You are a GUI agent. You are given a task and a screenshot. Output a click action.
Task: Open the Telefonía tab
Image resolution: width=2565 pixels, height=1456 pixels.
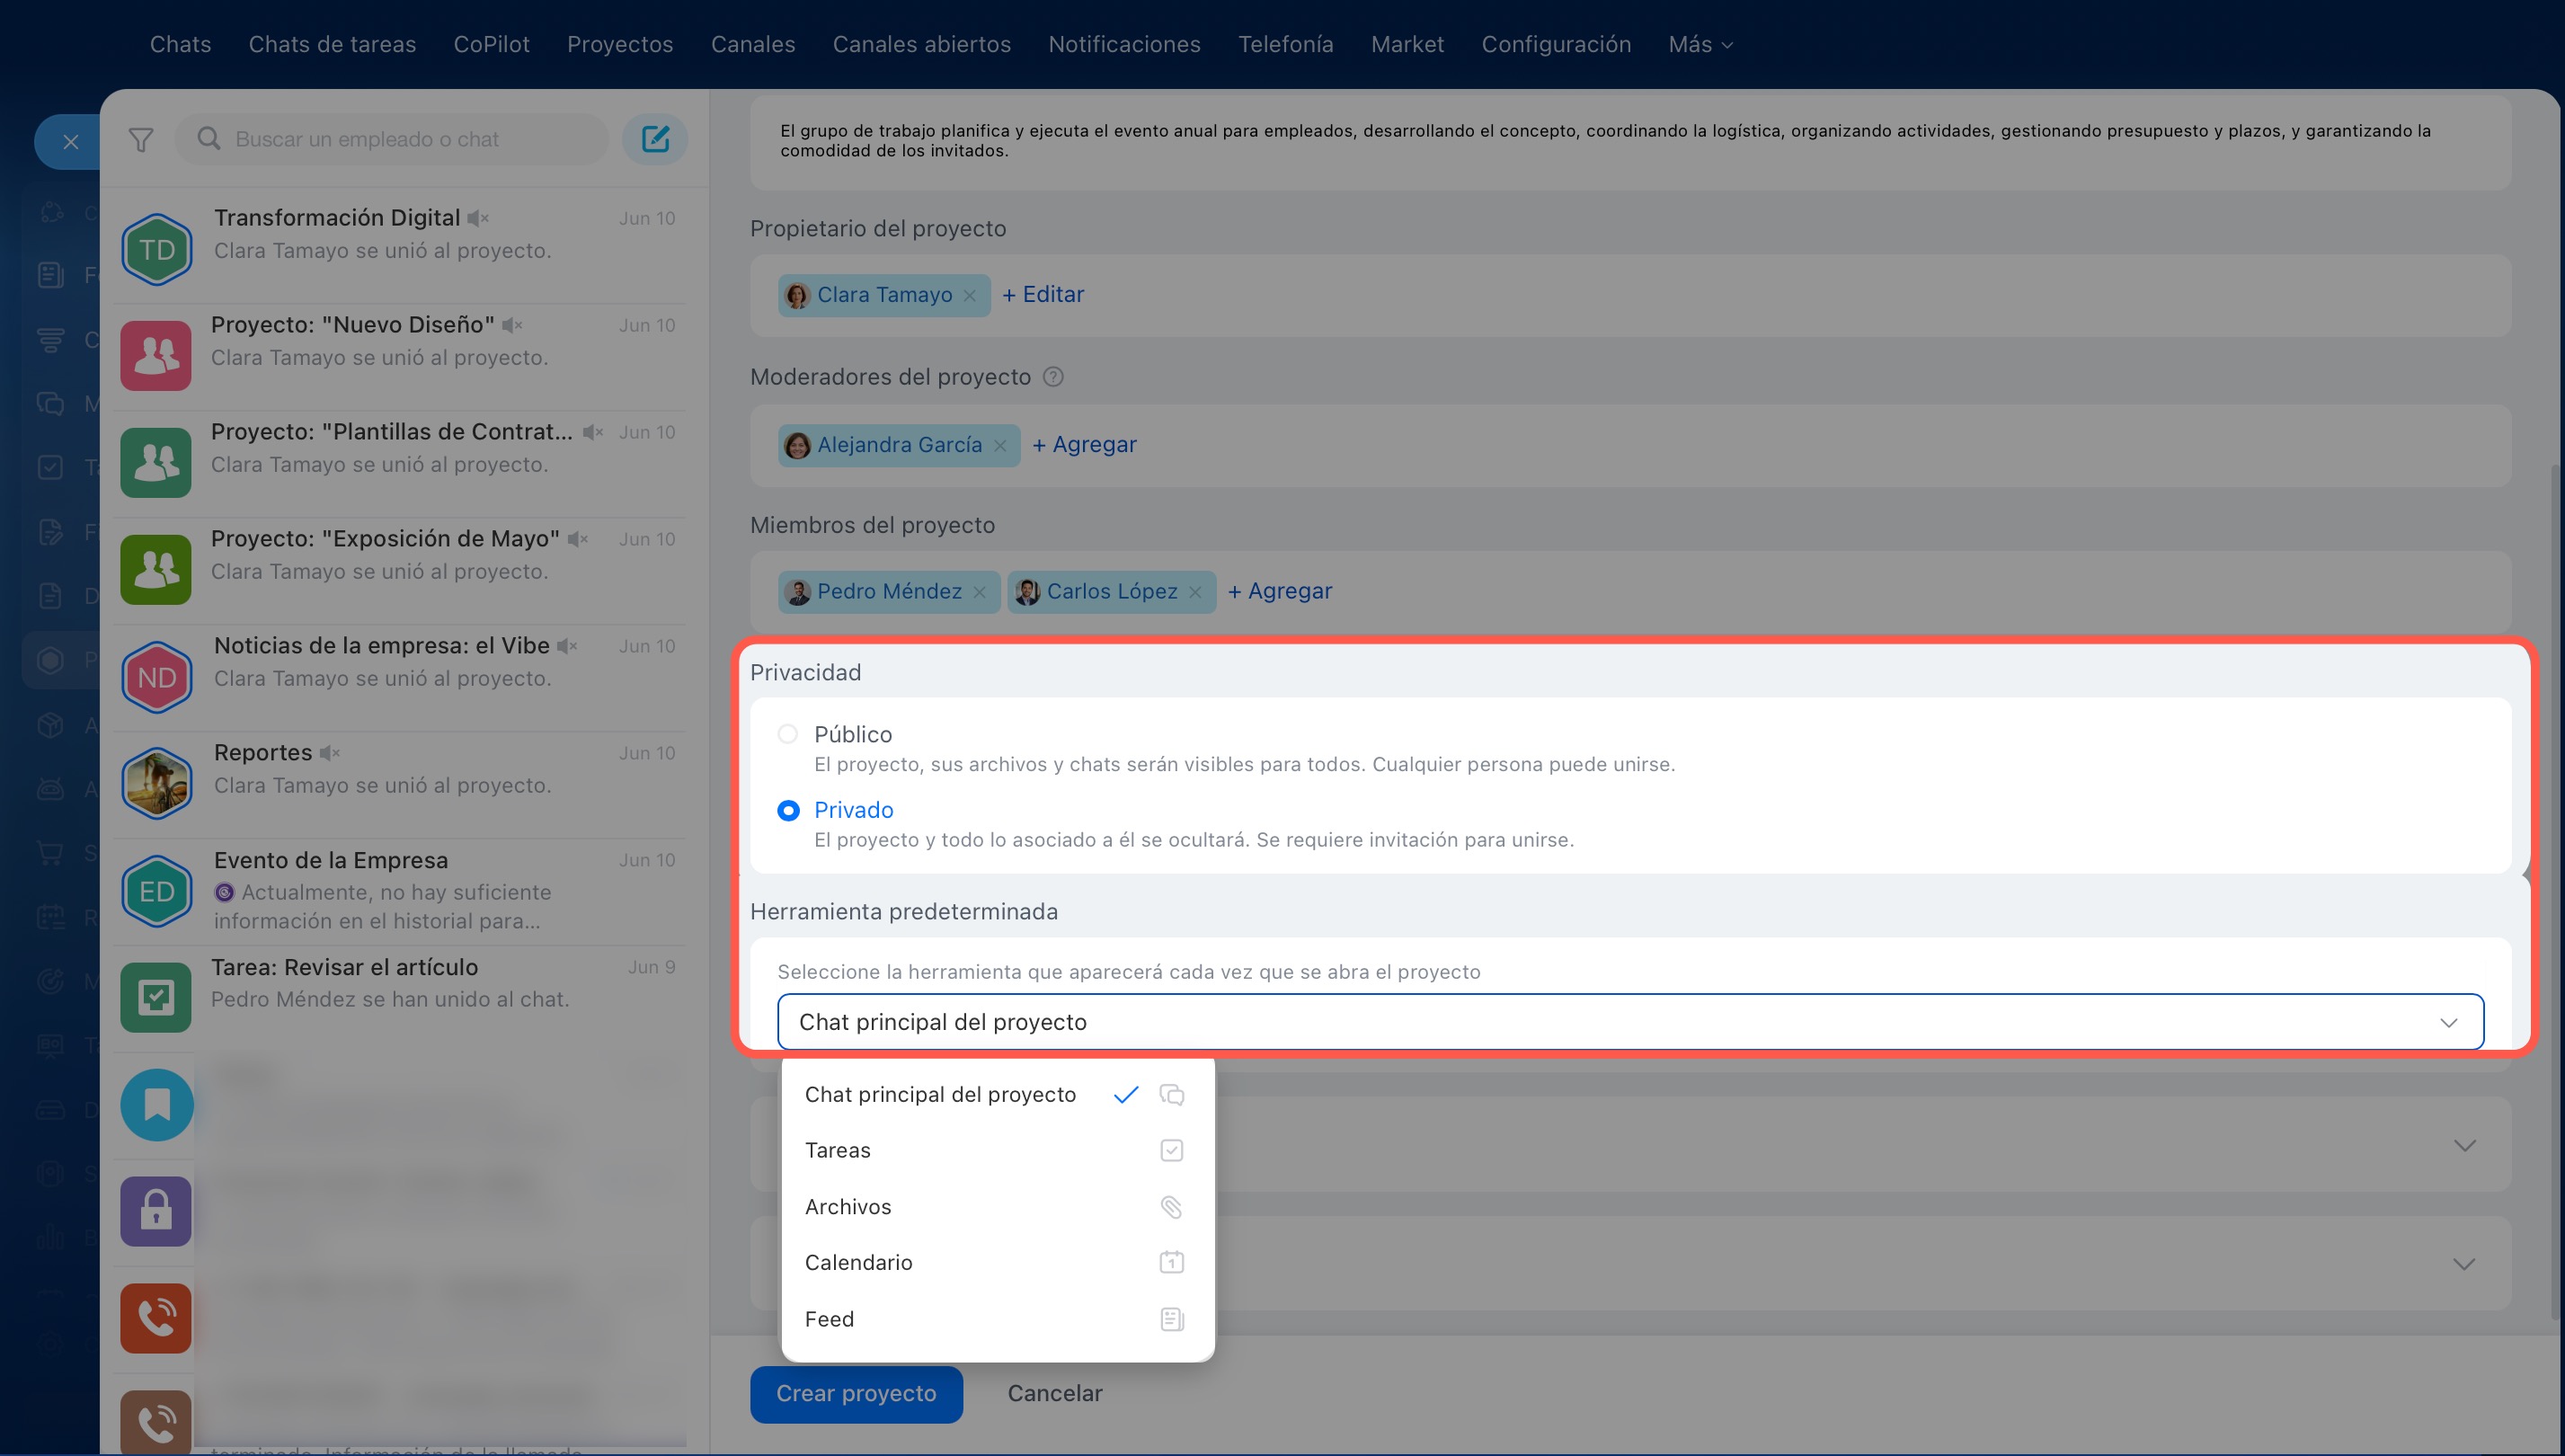coord(1285,44)
